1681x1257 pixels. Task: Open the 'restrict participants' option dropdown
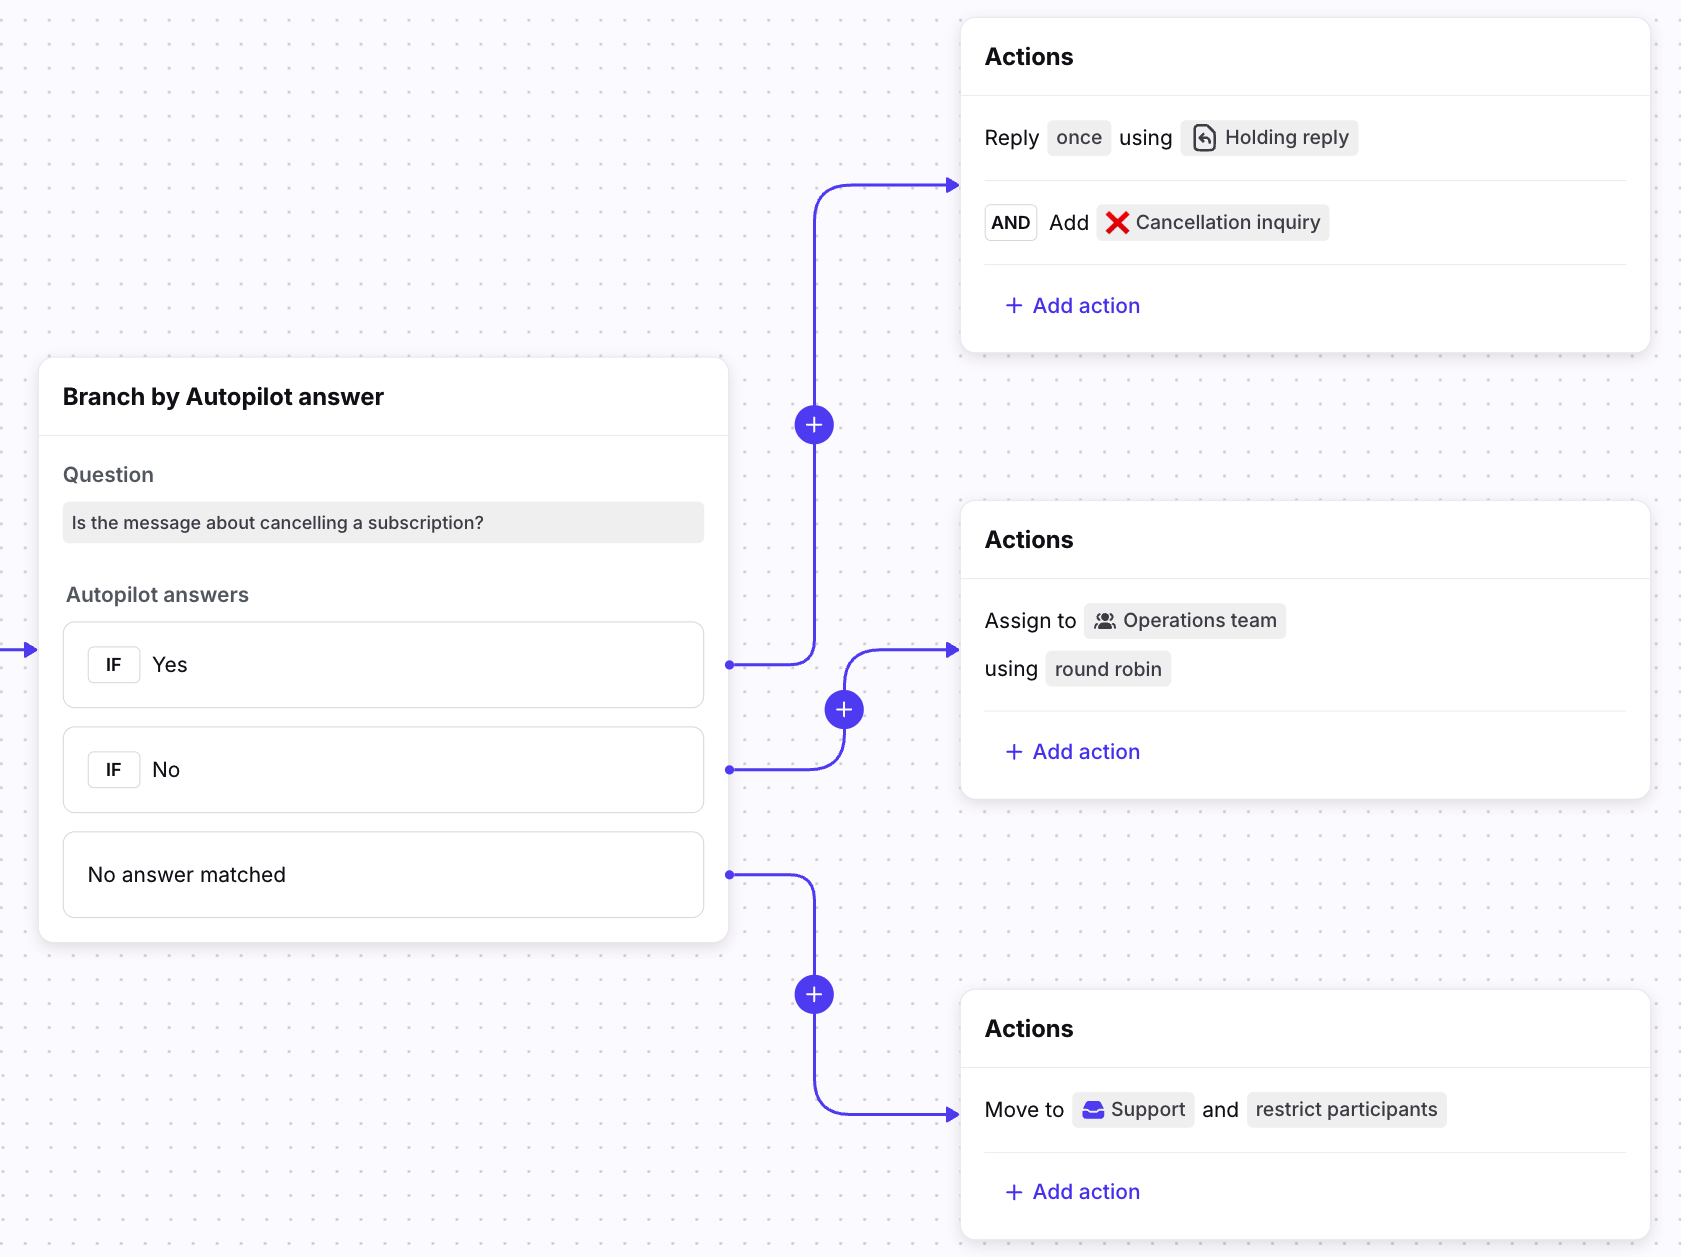pos(1345,1110)
